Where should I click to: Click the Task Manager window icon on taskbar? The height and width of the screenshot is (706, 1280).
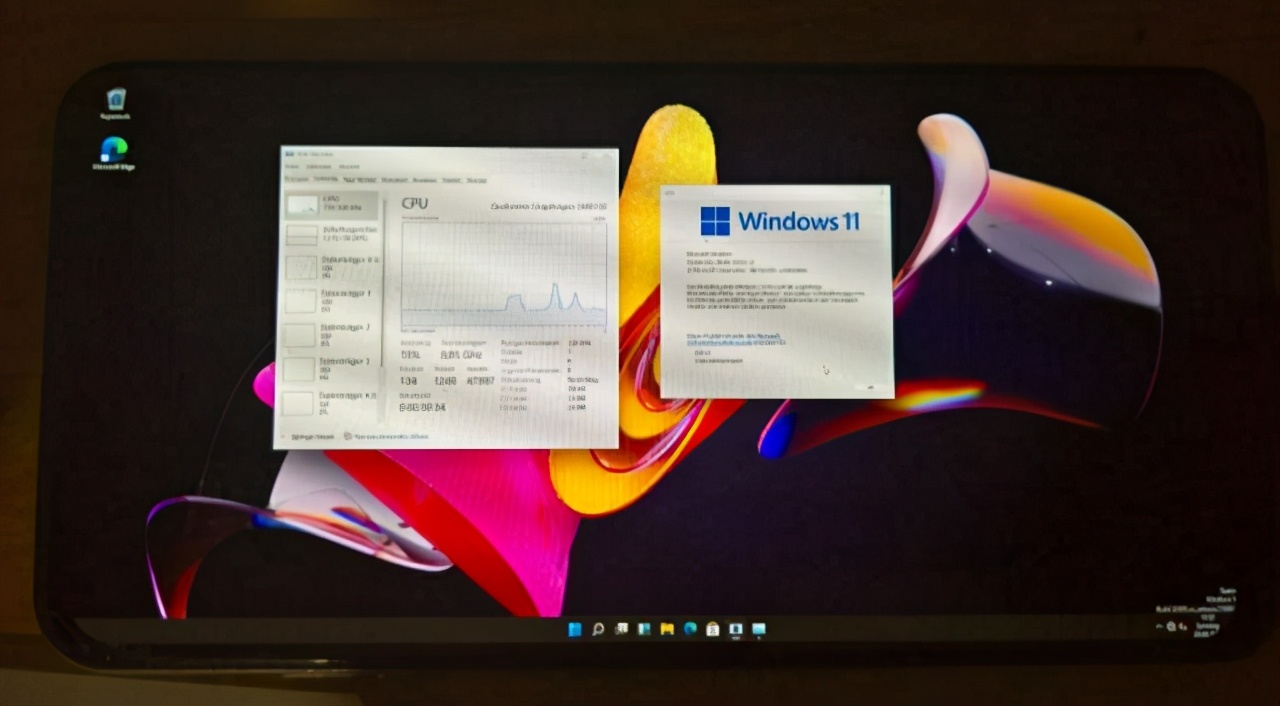coord(736,629)
